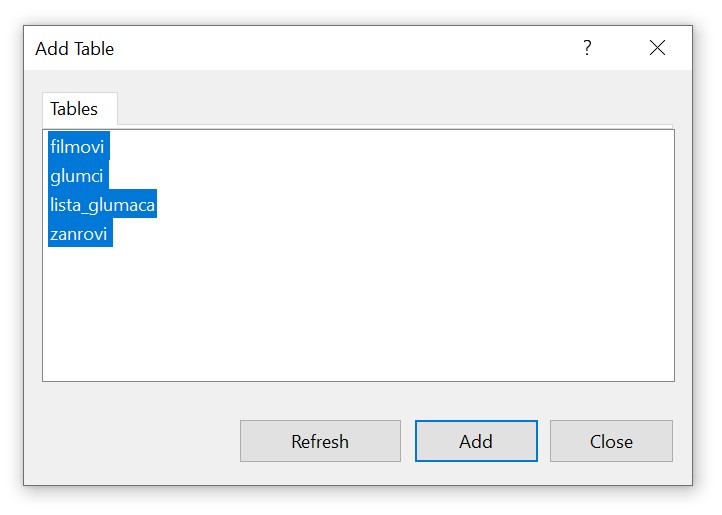The image size is (722, 515).
Task: Select the glumci table entry
Action: point(77,176)
